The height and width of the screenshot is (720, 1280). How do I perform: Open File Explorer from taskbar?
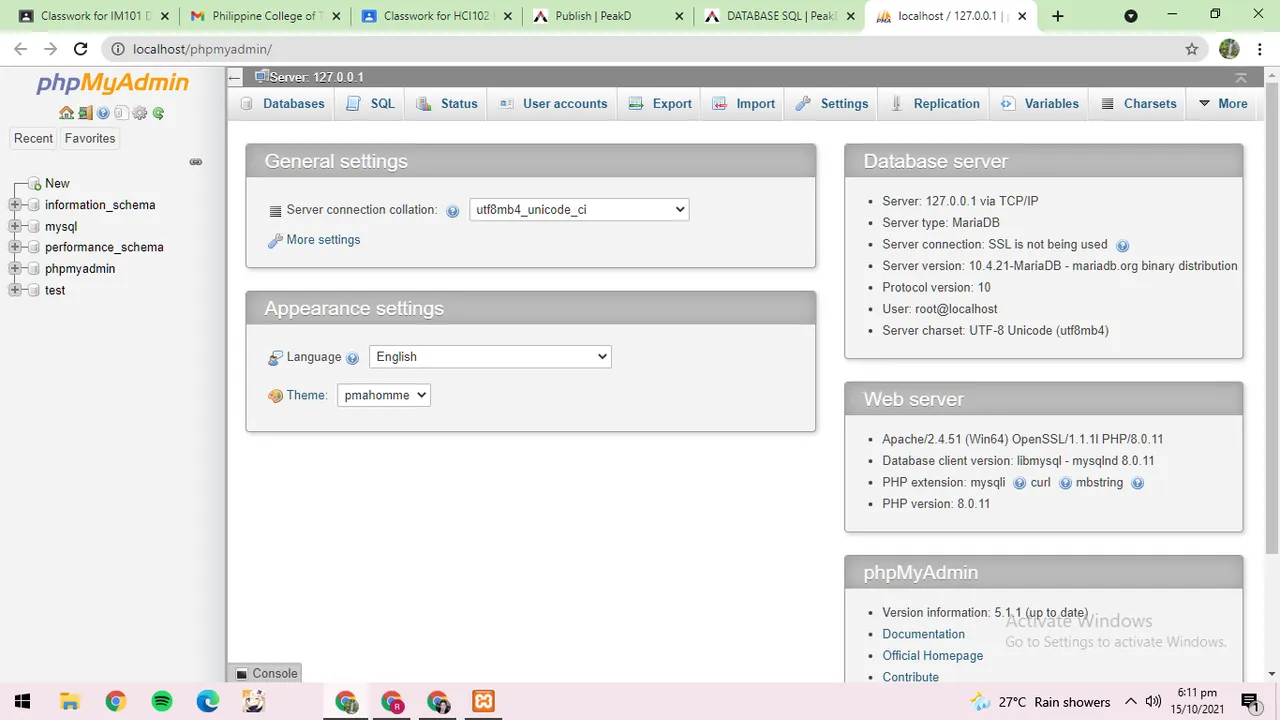click(69, 702)
